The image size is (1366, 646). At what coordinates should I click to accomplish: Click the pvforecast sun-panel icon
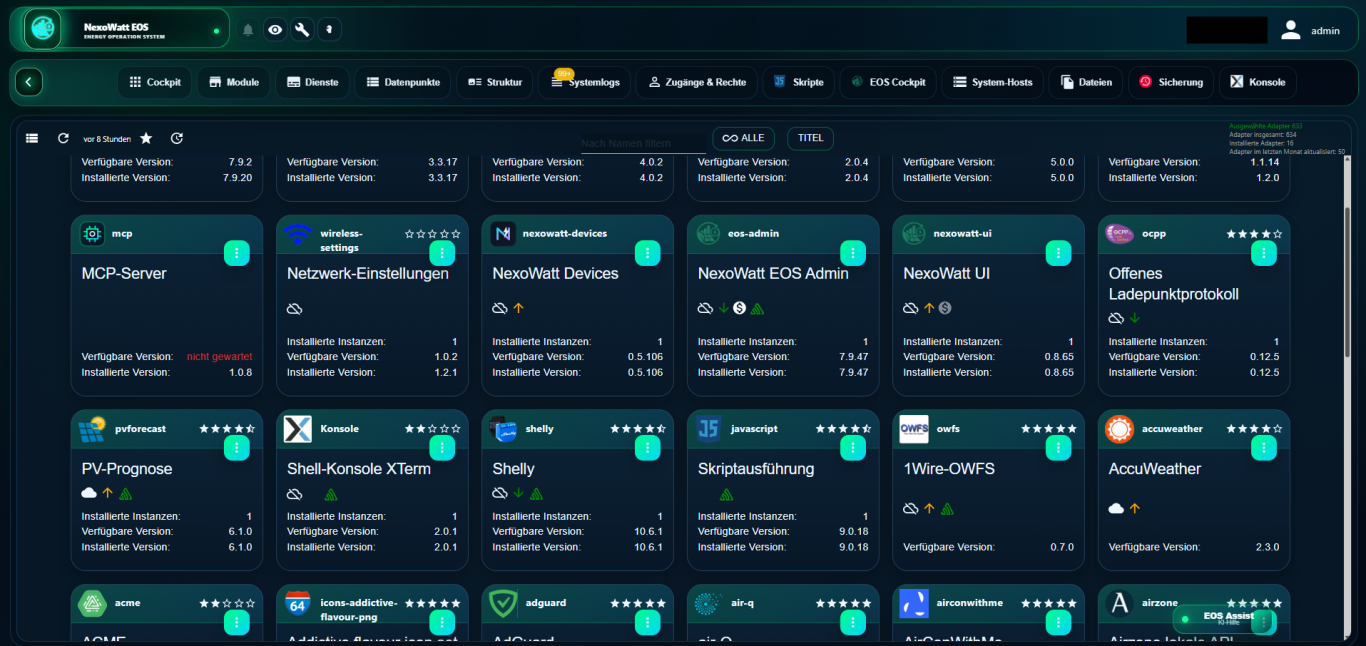click(93, 429)
